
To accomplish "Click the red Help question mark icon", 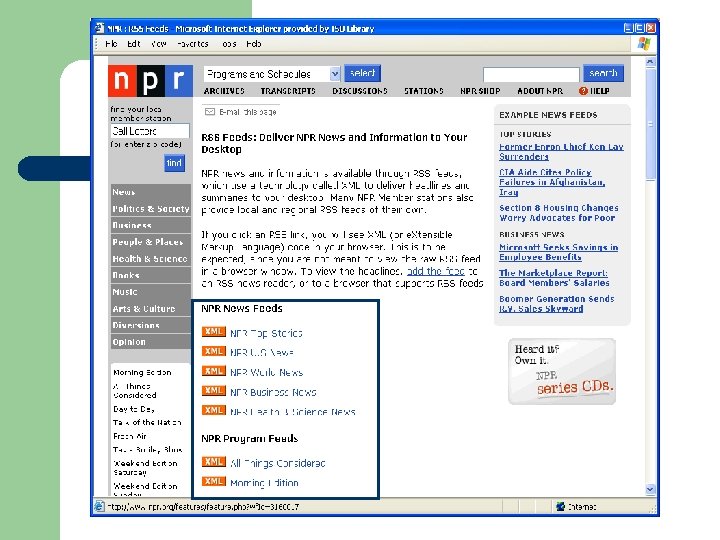I will [583, 91].
